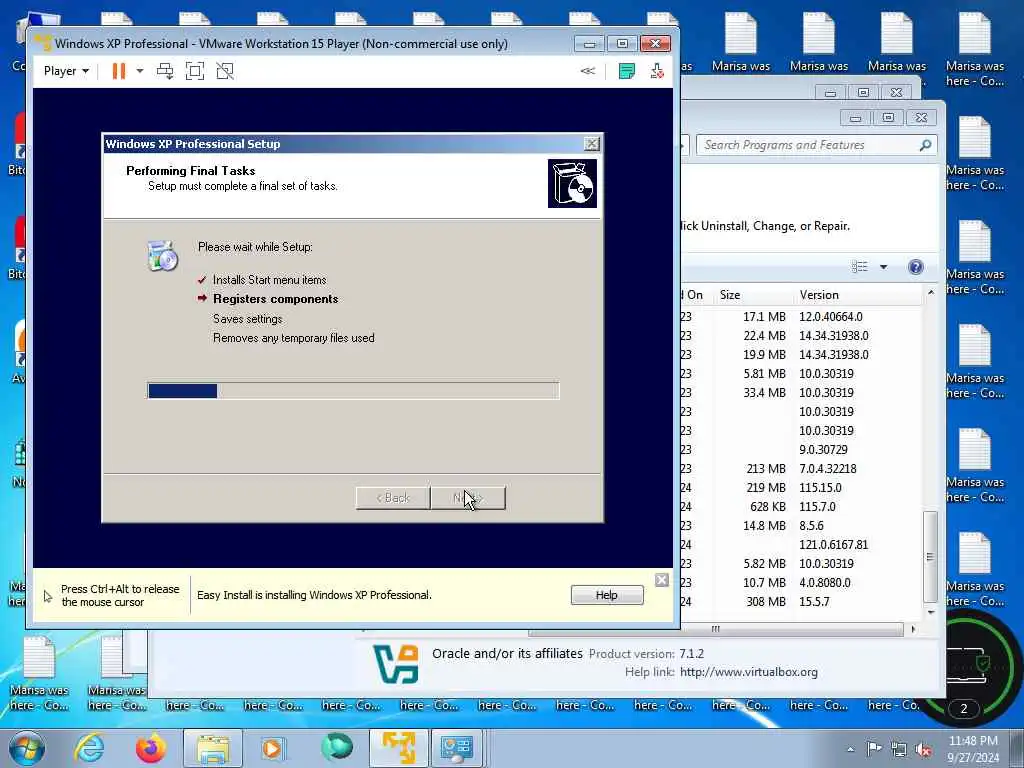Select the row with version 15.5.7
This screenshot has width=1024, height=768.
(803, 601)
